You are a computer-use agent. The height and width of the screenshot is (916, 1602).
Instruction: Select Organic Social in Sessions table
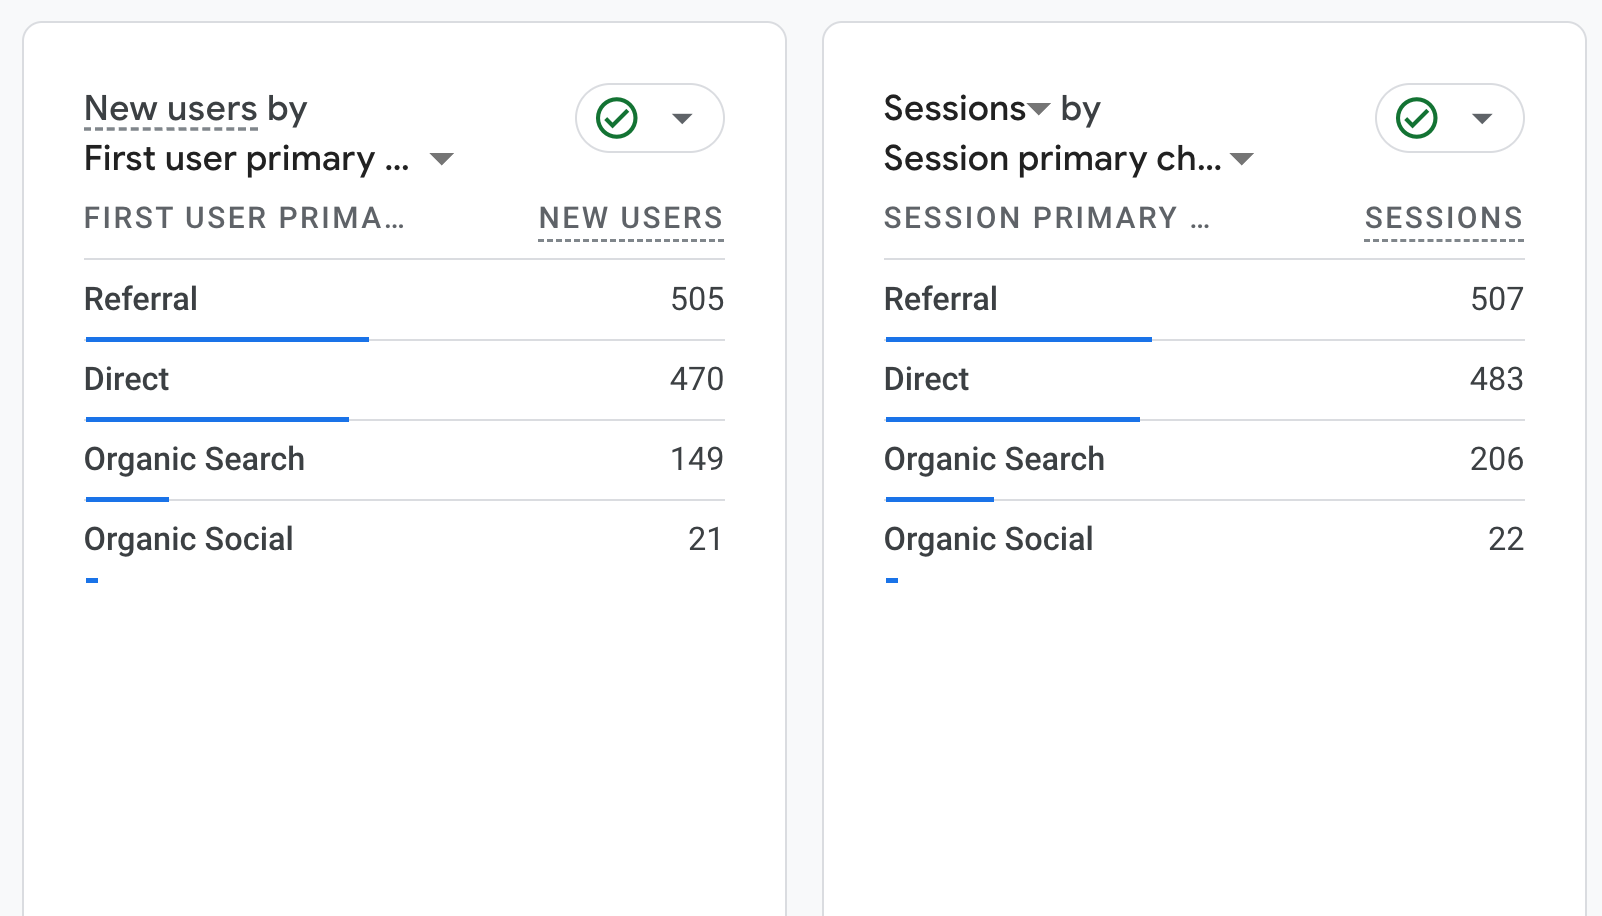pos(988,539)
